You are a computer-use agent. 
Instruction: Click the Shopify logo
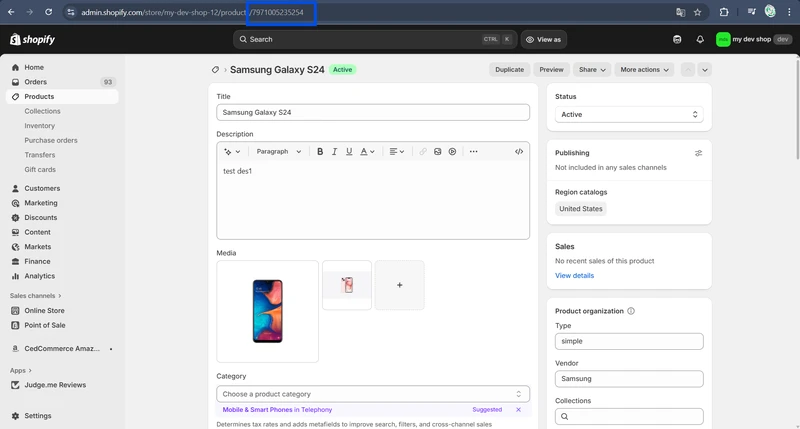click(32, 39)
